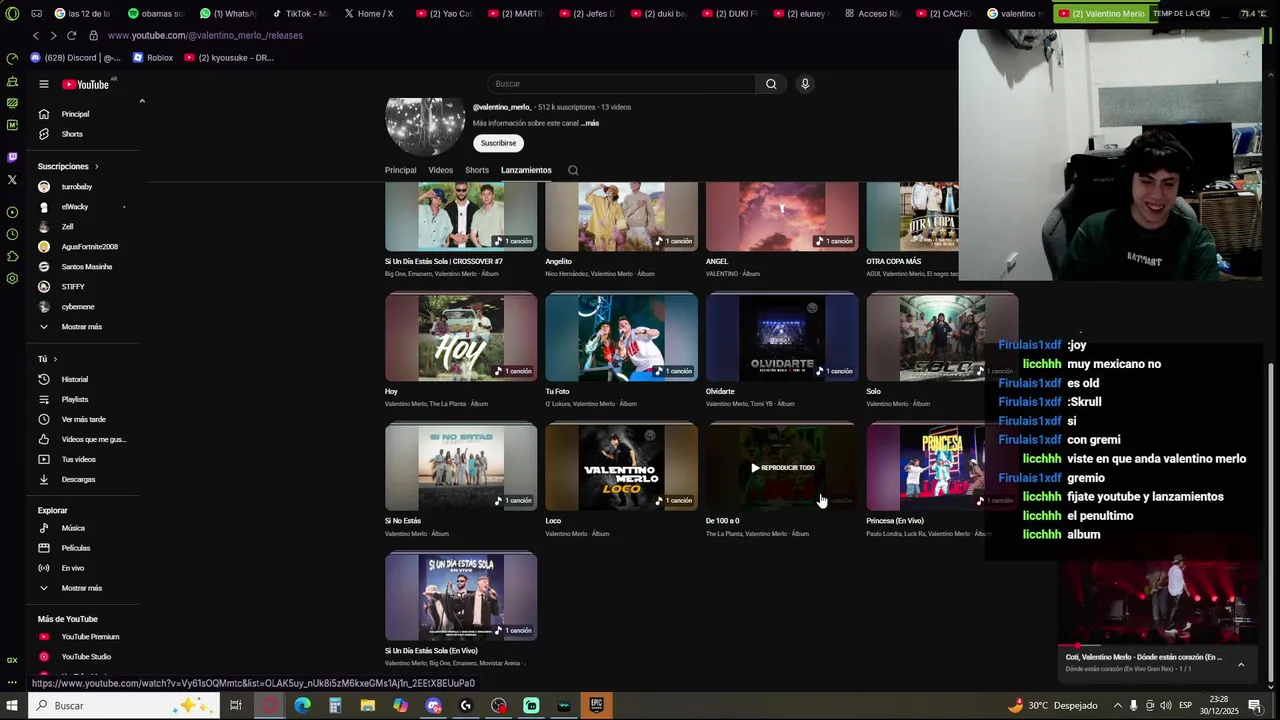Open mini player video in corner
Screen dimensions: 1280x720
(1160, 598)
